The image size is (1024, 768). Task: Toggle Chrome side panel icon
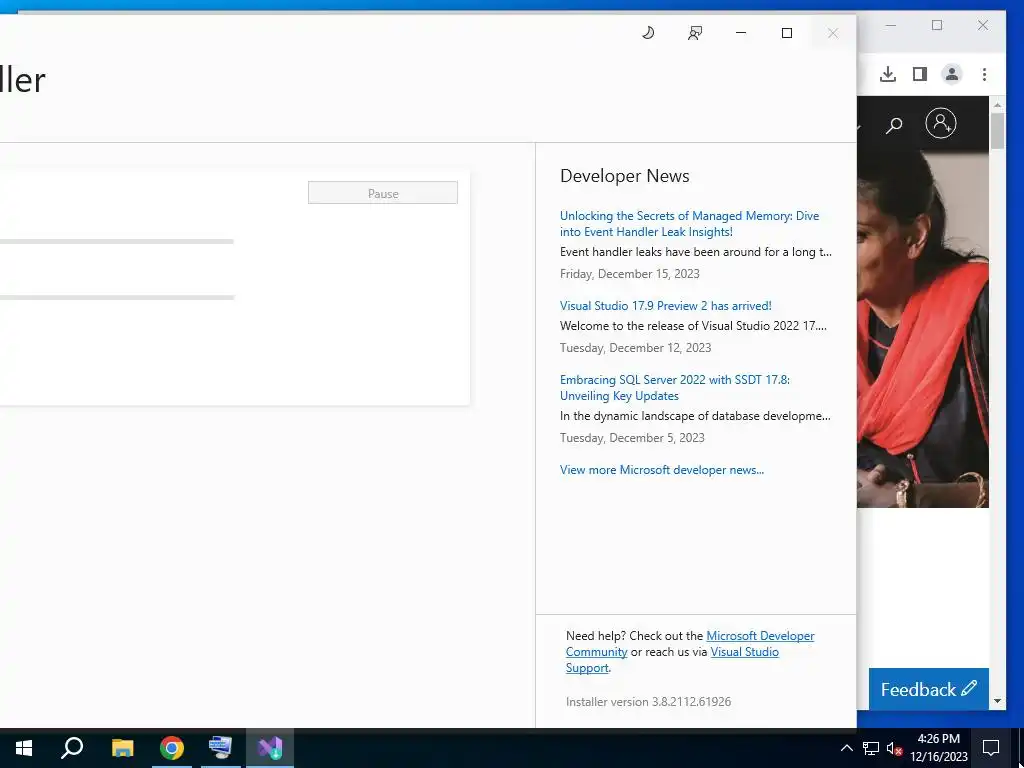point(920,74)
